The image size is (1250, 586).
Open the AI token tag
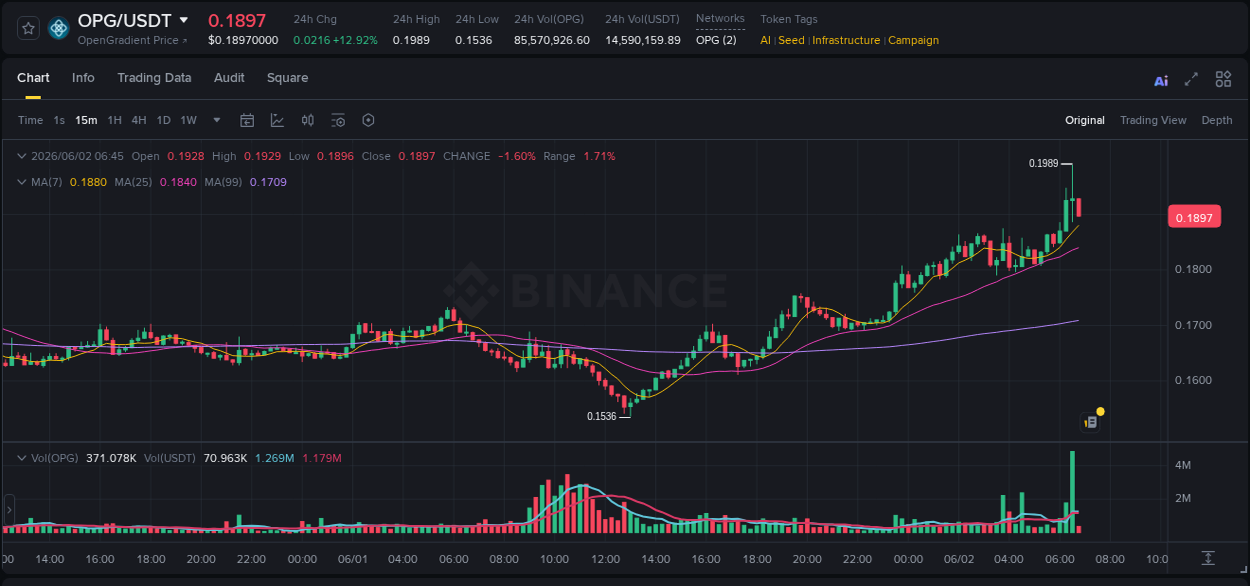coord(765,40)
